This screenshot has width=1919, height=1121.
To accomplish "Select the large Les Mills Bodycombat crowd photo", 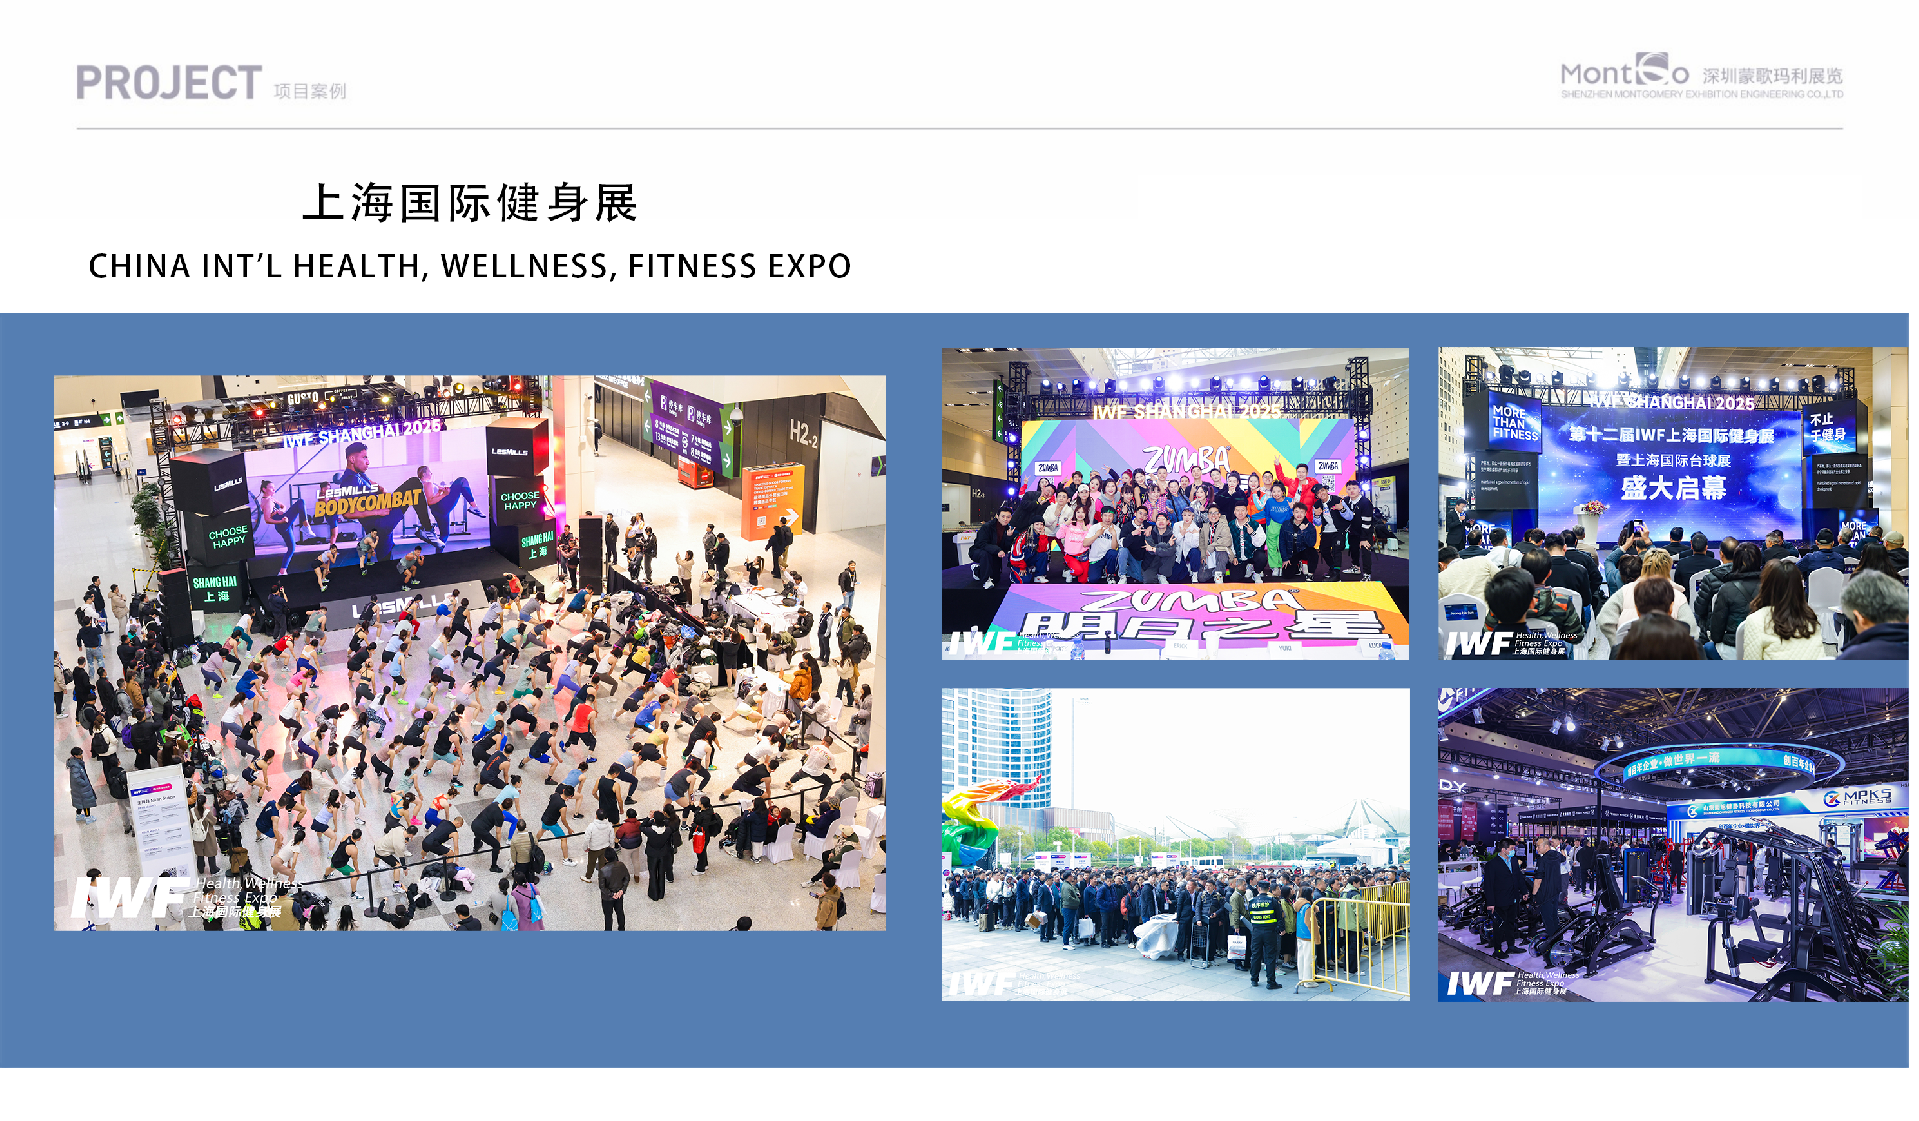I will pos(470,653).
